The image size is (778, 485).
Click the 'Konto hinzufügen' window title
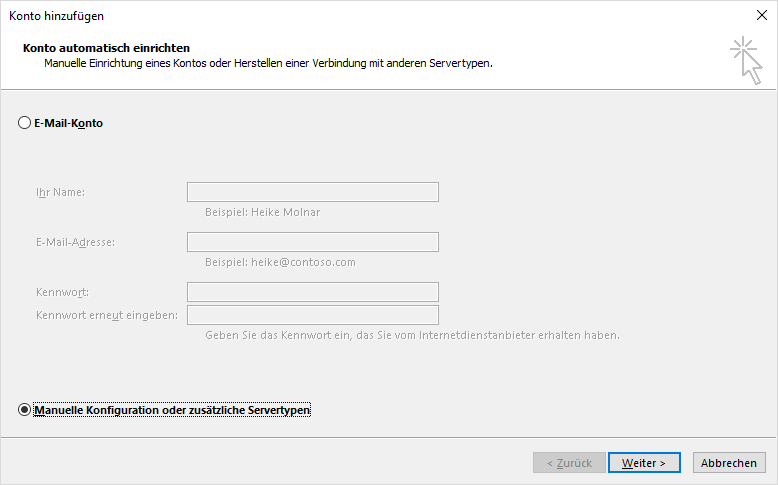click(x=57, y=16)
